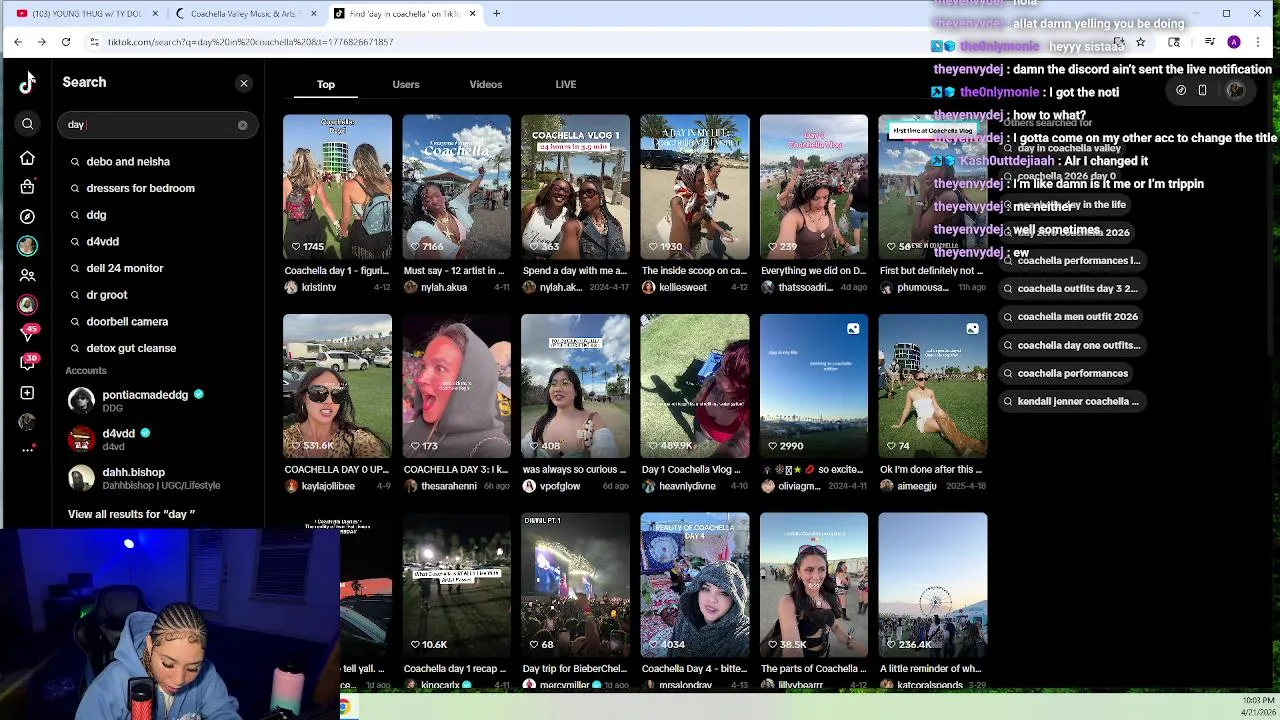This screenshot has width=1280, height=720.
Task: Open Chrome three-dot menu
Action: coord(1257,42)
